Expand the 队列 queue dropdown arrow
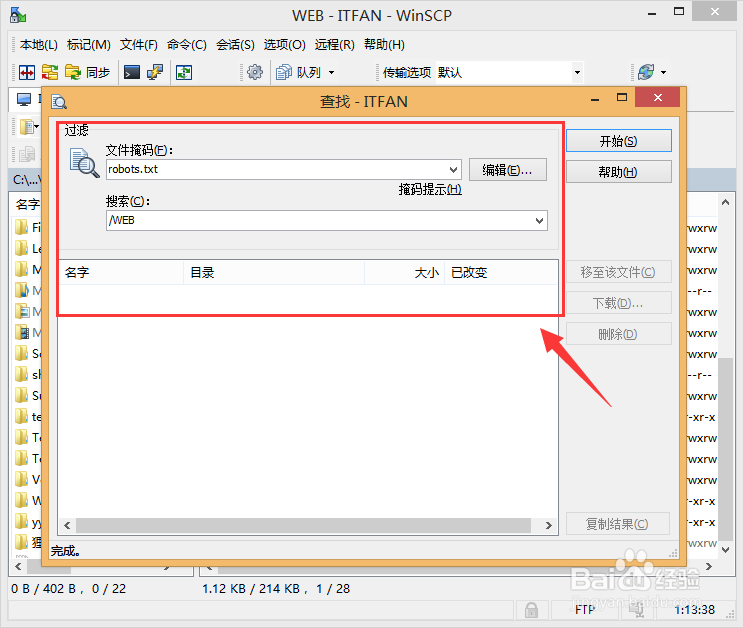This screenshot has width=744, height=628. (x=331, y=73)
